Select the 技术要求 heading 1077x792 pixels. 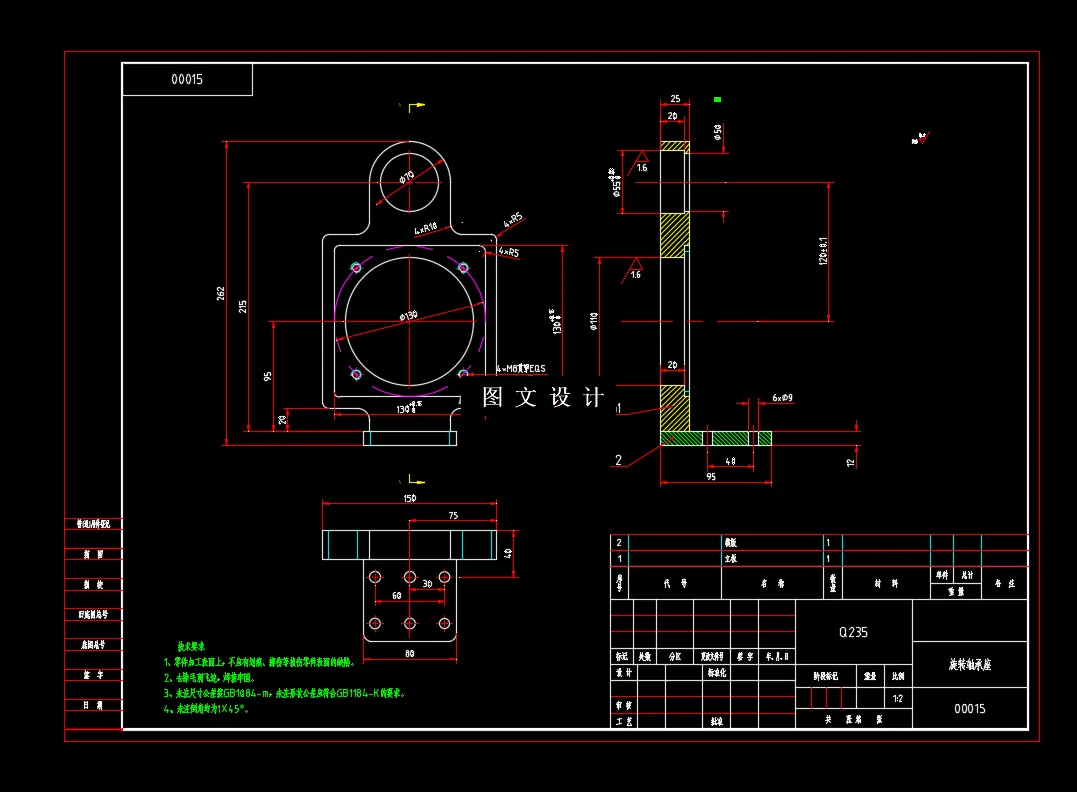(191, 646)
